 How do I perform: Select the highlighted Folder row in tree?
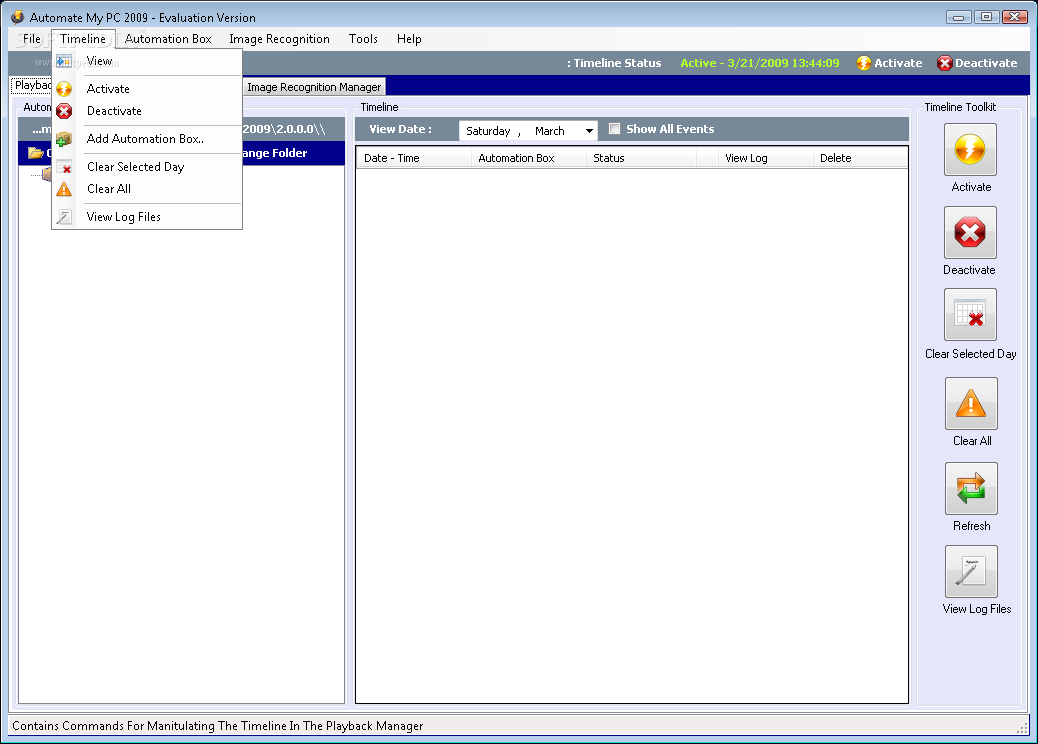(x=181, y=153)
